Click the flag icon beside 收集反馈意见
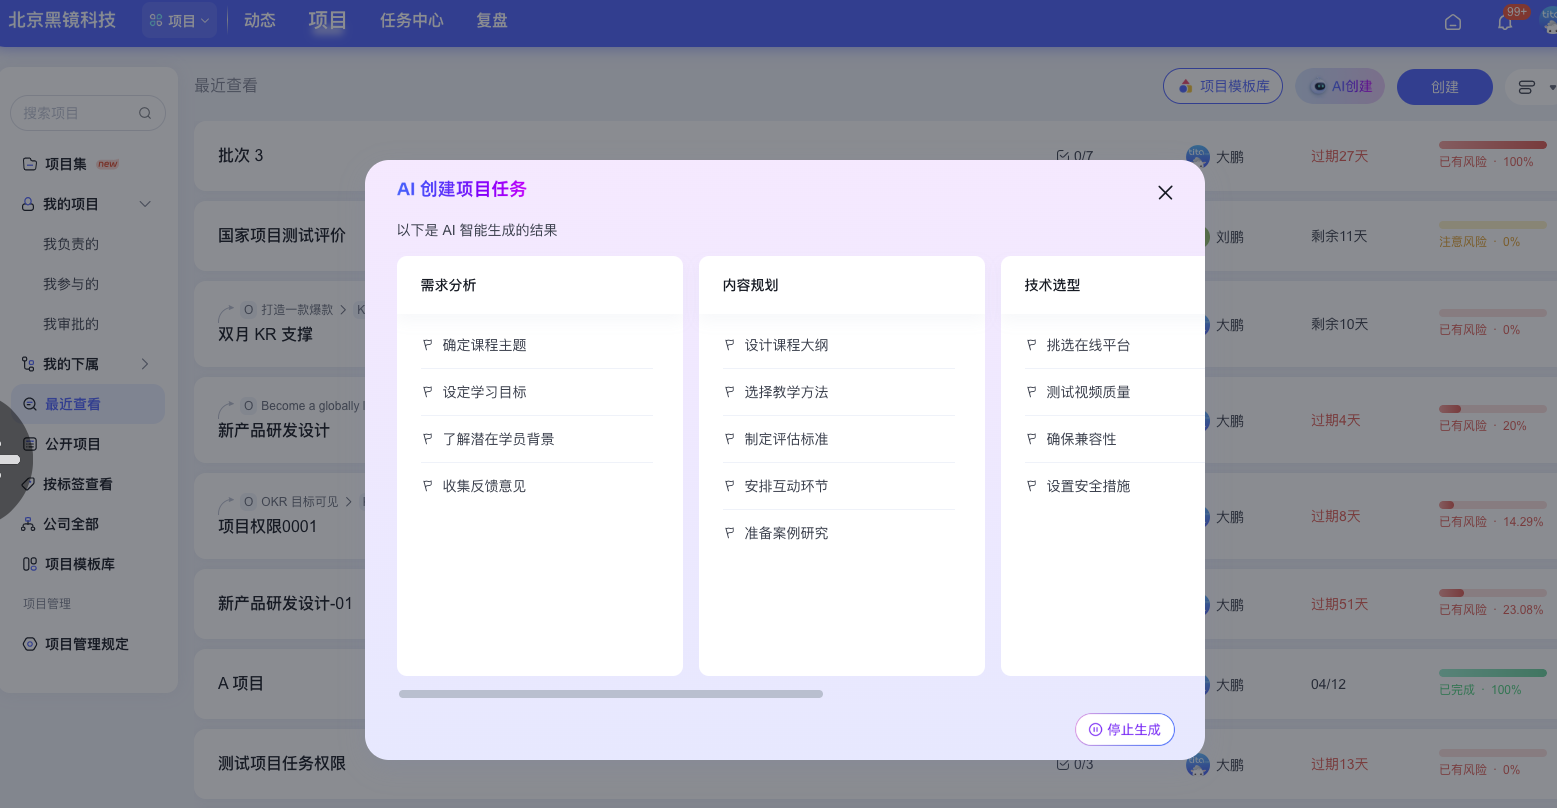Viewport: 1557px width, 808px height. pyautogui.click(x=428, y=486)
